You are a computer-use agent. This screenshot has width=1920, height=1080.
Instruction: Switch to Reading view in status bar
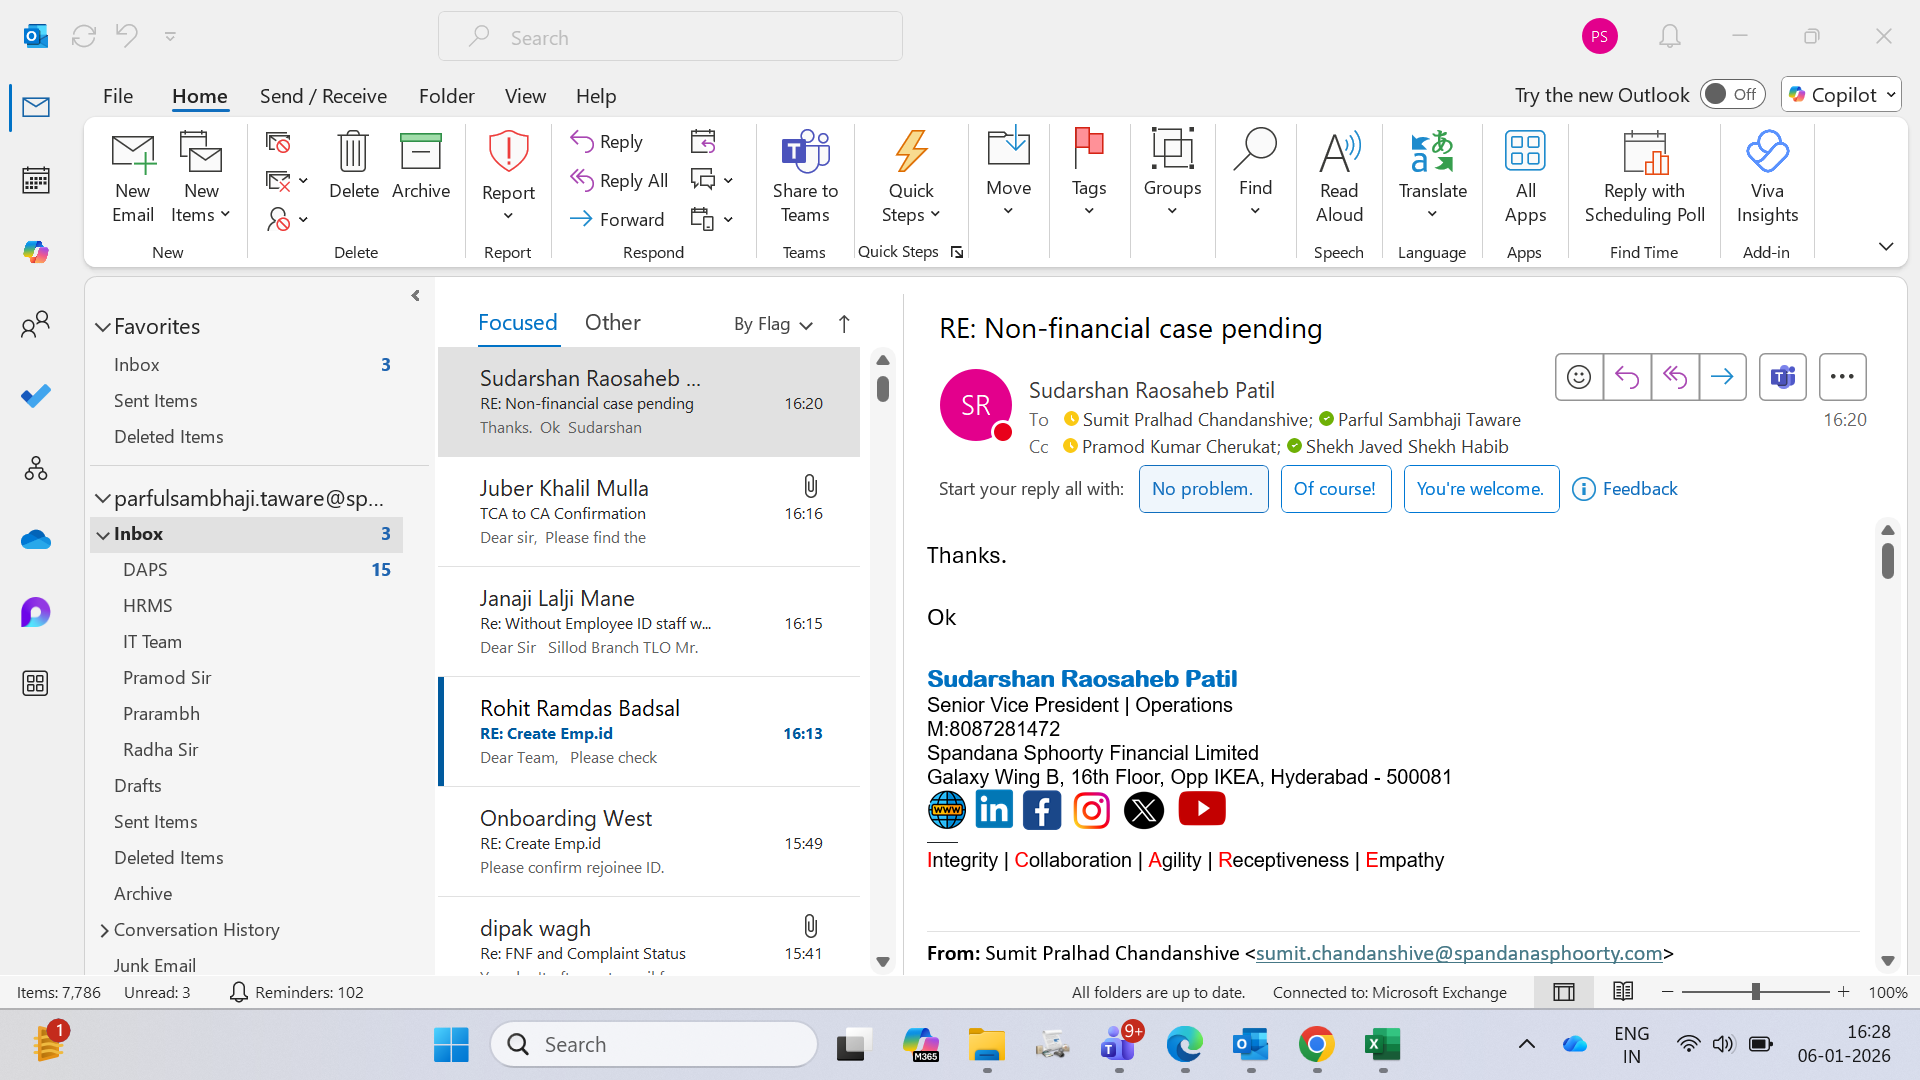[1622, 992]
